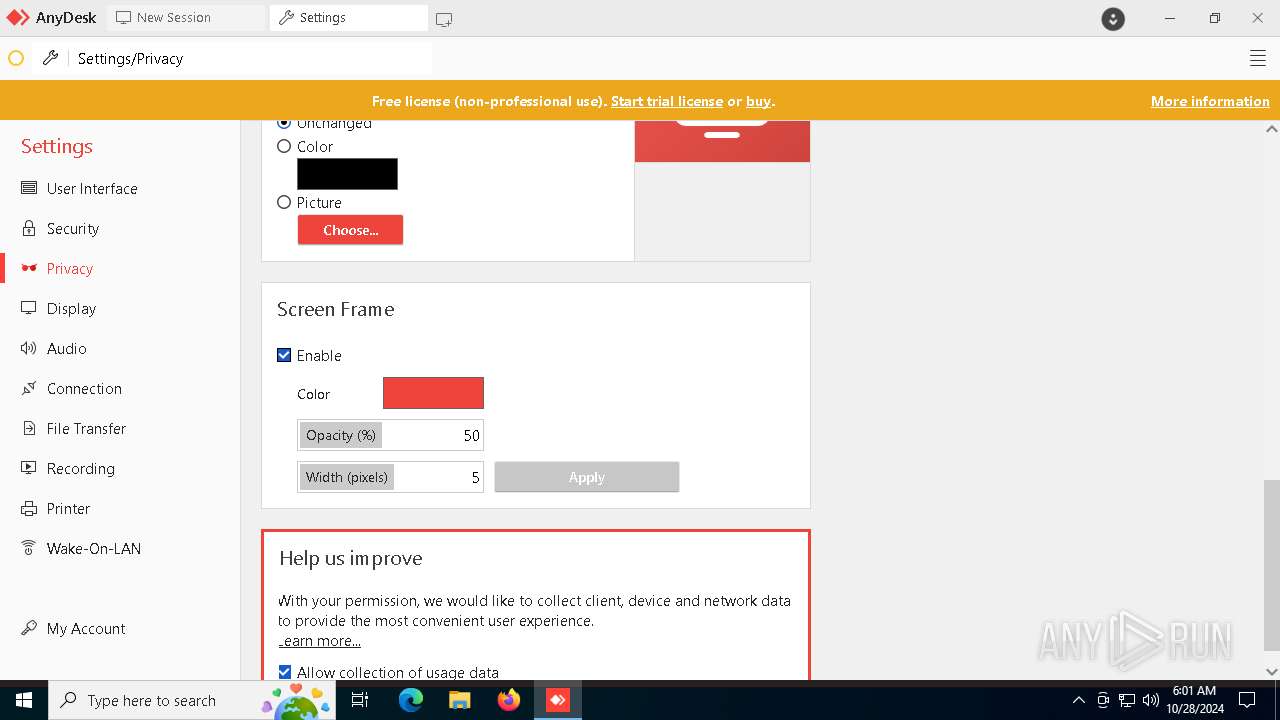This screenshot has width=1280, height=720.
Task: Click AnyDesk taskbar icon
Action: 558,700
